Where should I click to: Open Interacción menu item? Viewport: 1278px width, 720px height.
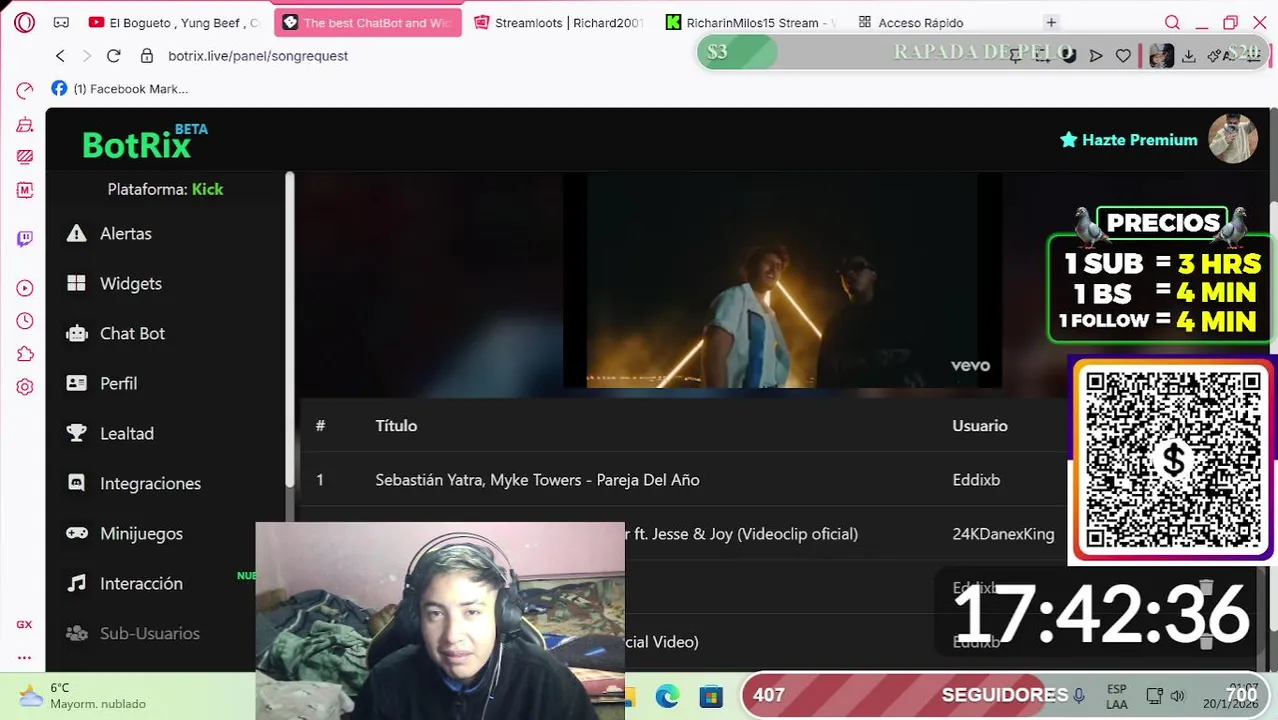[141, 584]
